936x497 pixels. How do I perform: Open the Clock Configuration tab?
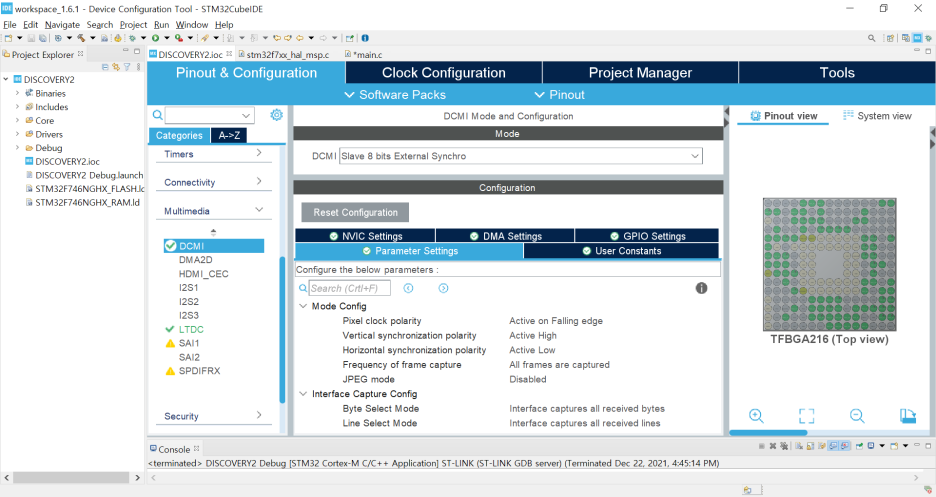pos(444,73)
